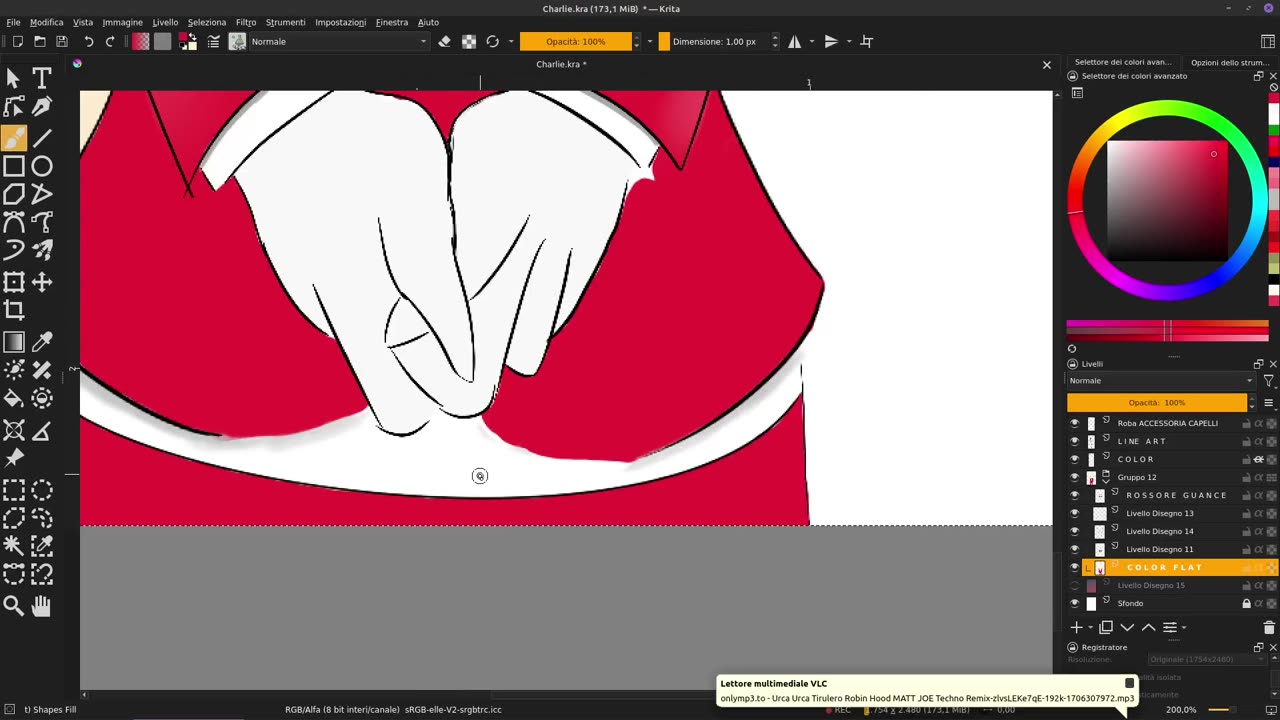Toggle lock on Sfondo layer
This screenshot has width=1280, height=720.
pyautogui.click(x=1246, y=603)
